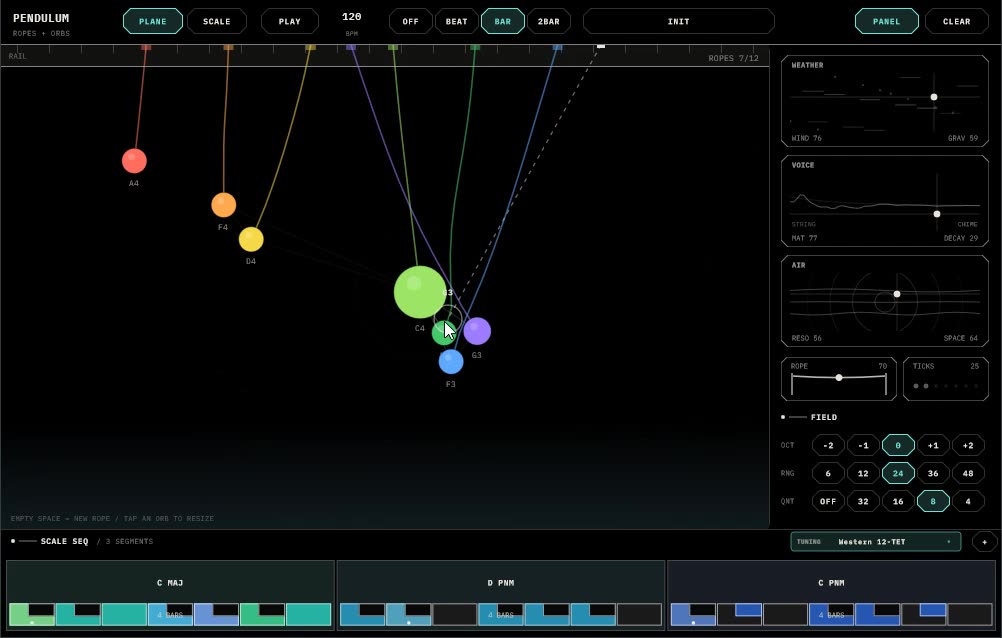Image resolution: width=1002 pixels, height=638 pixels.
Task: Click the ROPES 7/12 counter
Action: pos(733,58)
